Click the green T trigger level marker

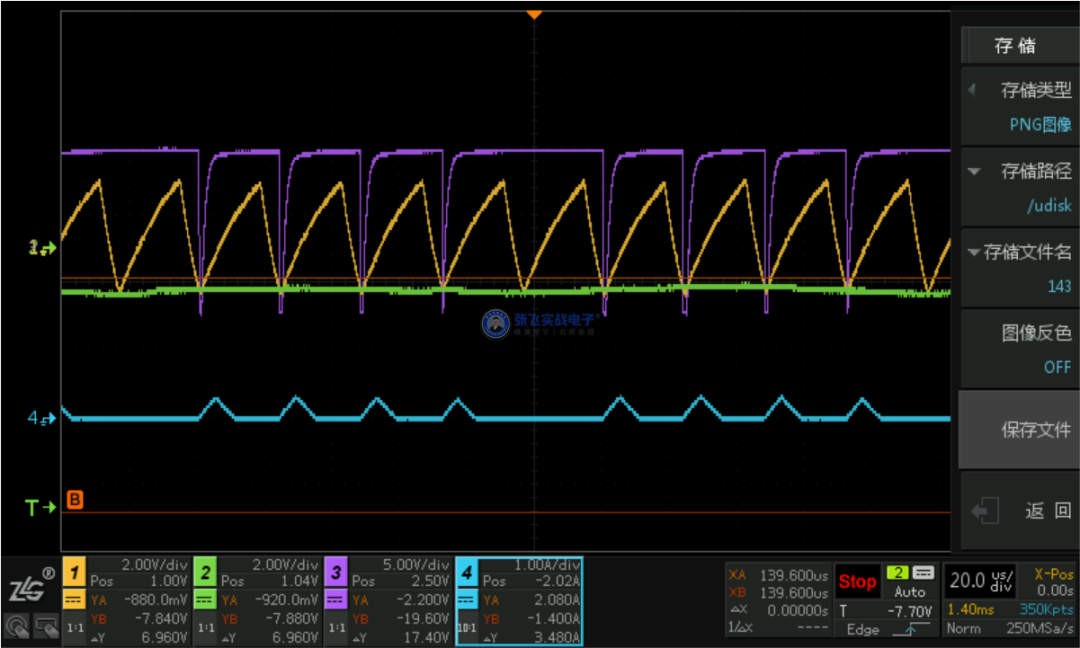tap(40, 508)
